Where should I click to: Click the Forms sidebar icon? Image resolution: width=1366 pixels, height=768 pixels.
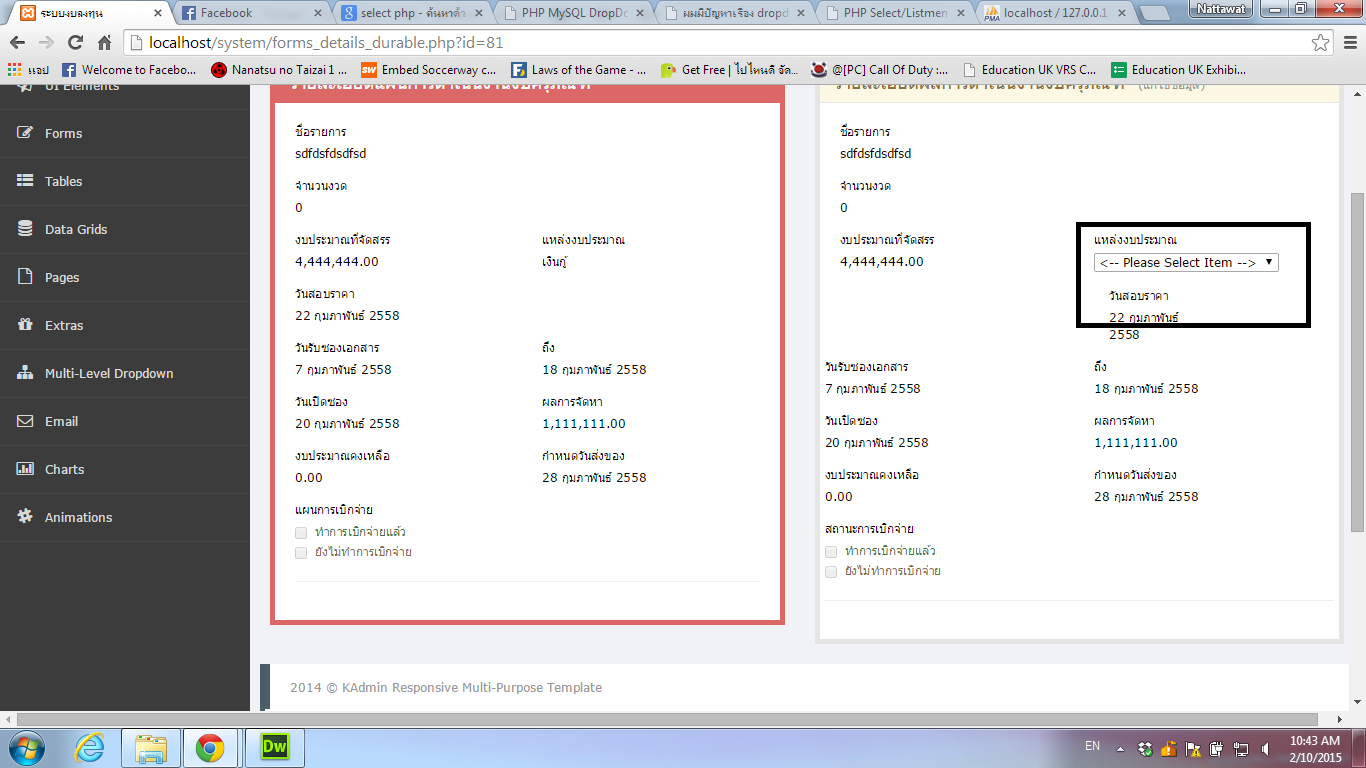pyautogui.click(x=25, y=133)
